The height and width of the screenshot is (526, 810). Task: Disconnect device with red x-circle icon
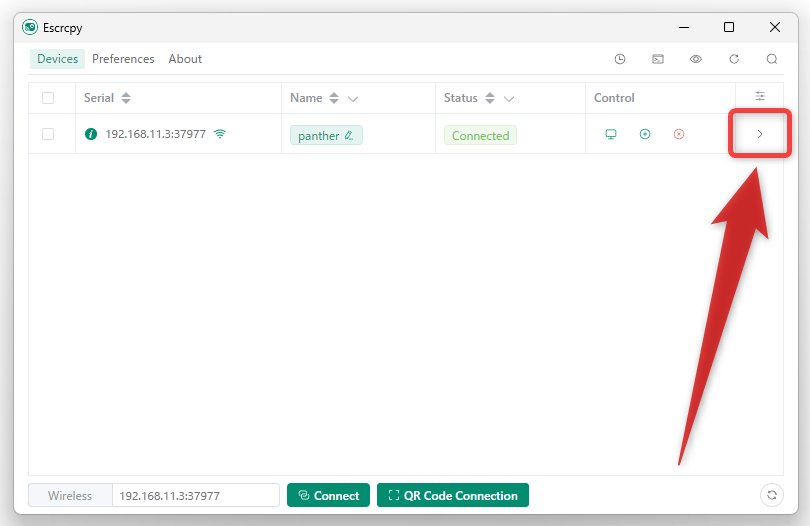point(679,134)
